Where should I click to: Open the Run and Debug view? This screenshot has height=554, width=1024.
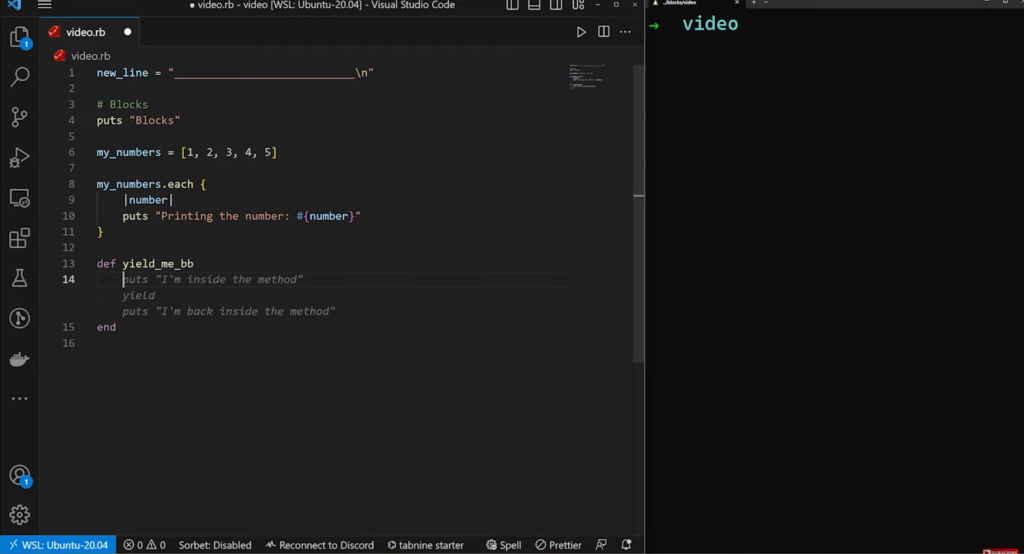coord(20,157)
